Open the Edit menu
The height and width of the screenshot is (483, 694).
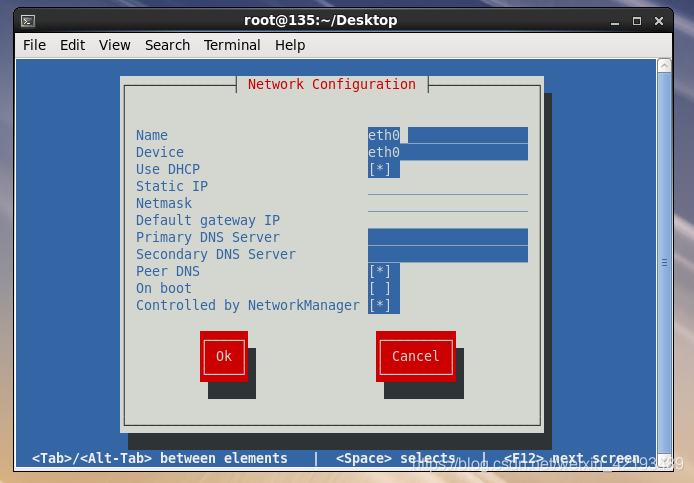(x=73, y=45)
